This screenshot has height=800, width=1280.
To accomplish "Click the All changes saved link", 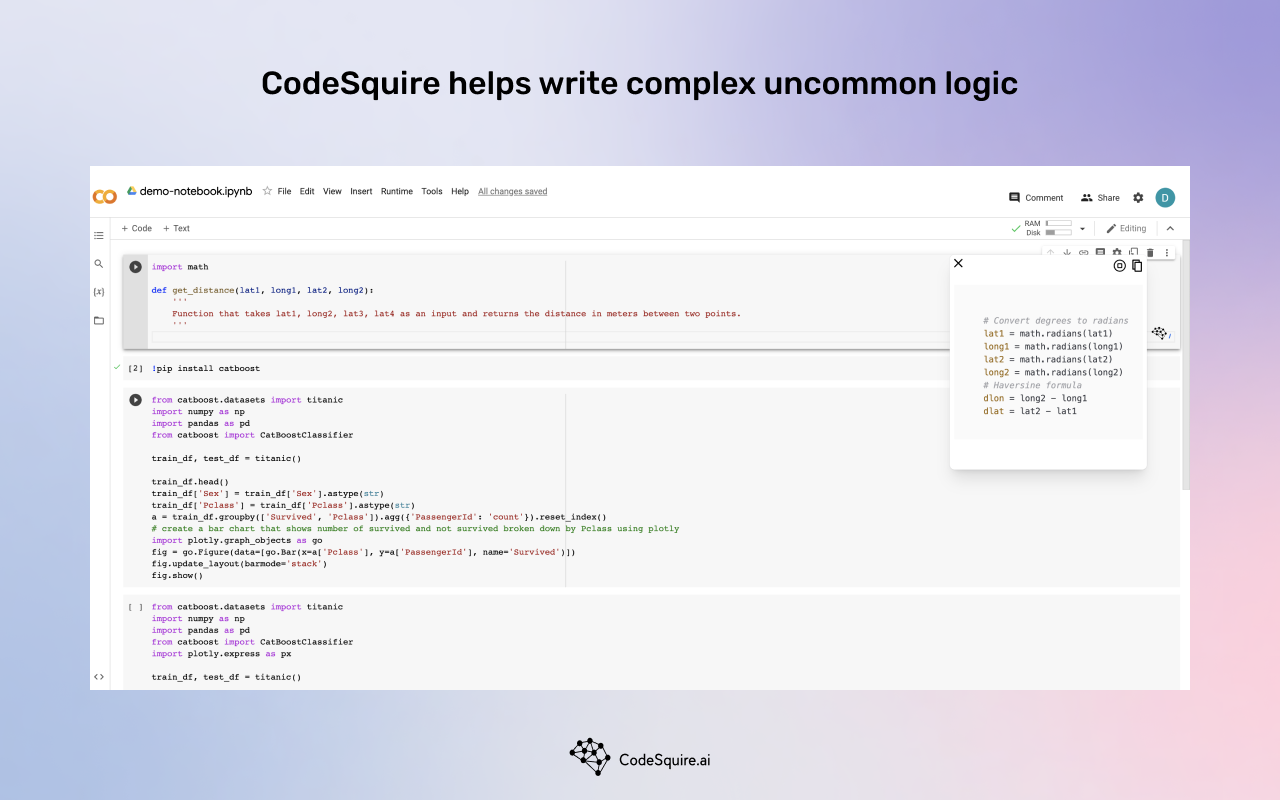I will coord(513,191).
